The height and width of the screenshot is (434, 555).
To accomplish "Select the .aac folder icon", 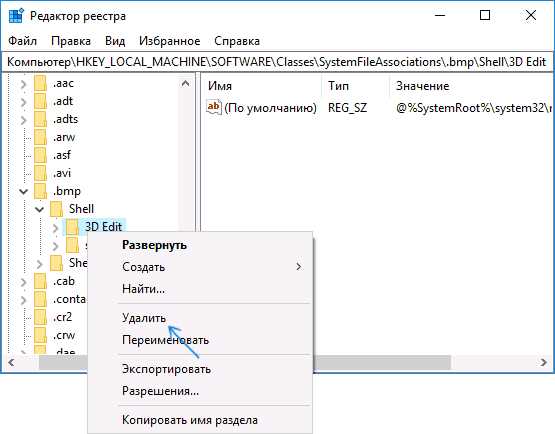I will [x=40, y=84].
